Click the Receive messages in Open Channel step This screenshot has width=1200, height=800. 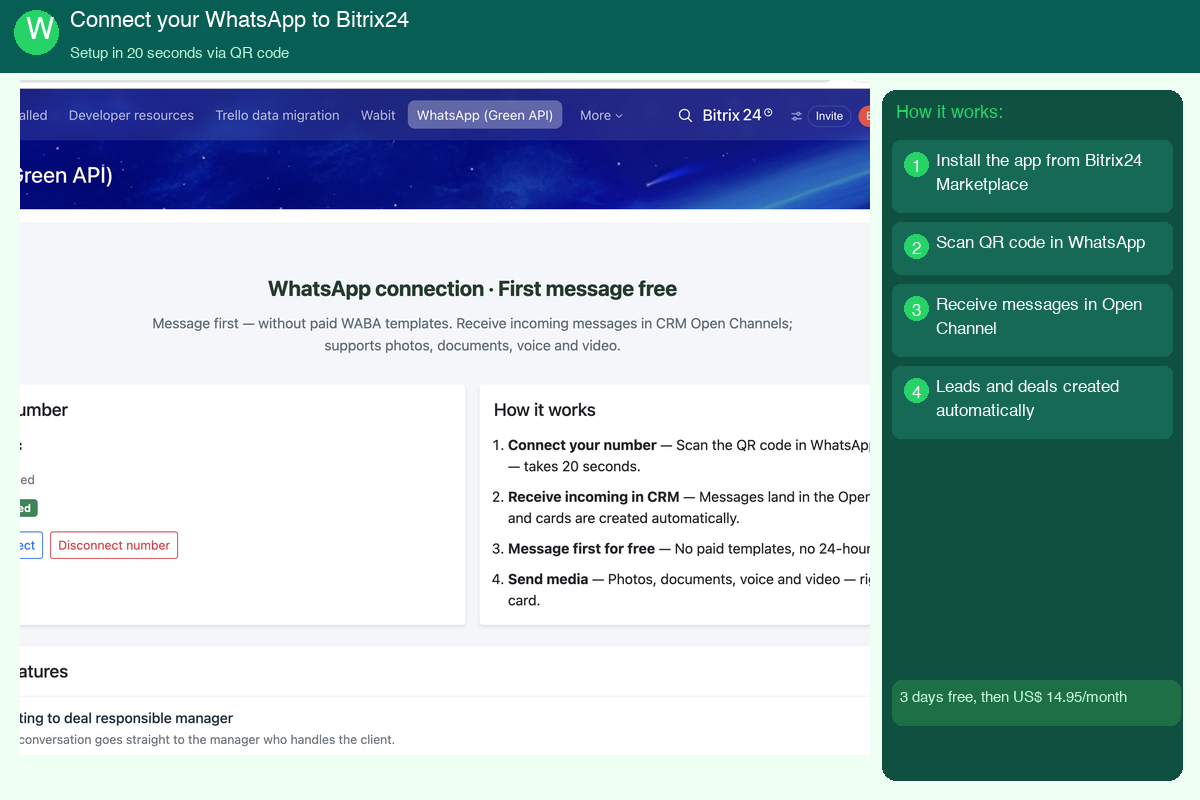pyautogui.click(x=1032, y=320)
